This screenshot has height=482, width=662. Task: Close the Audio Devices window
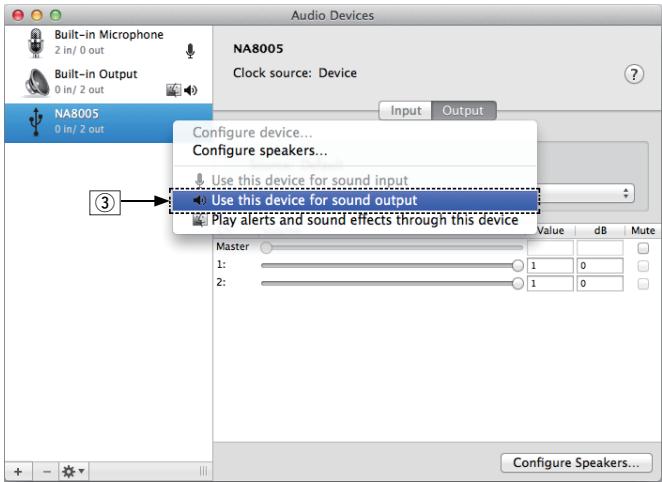(18, 16)
